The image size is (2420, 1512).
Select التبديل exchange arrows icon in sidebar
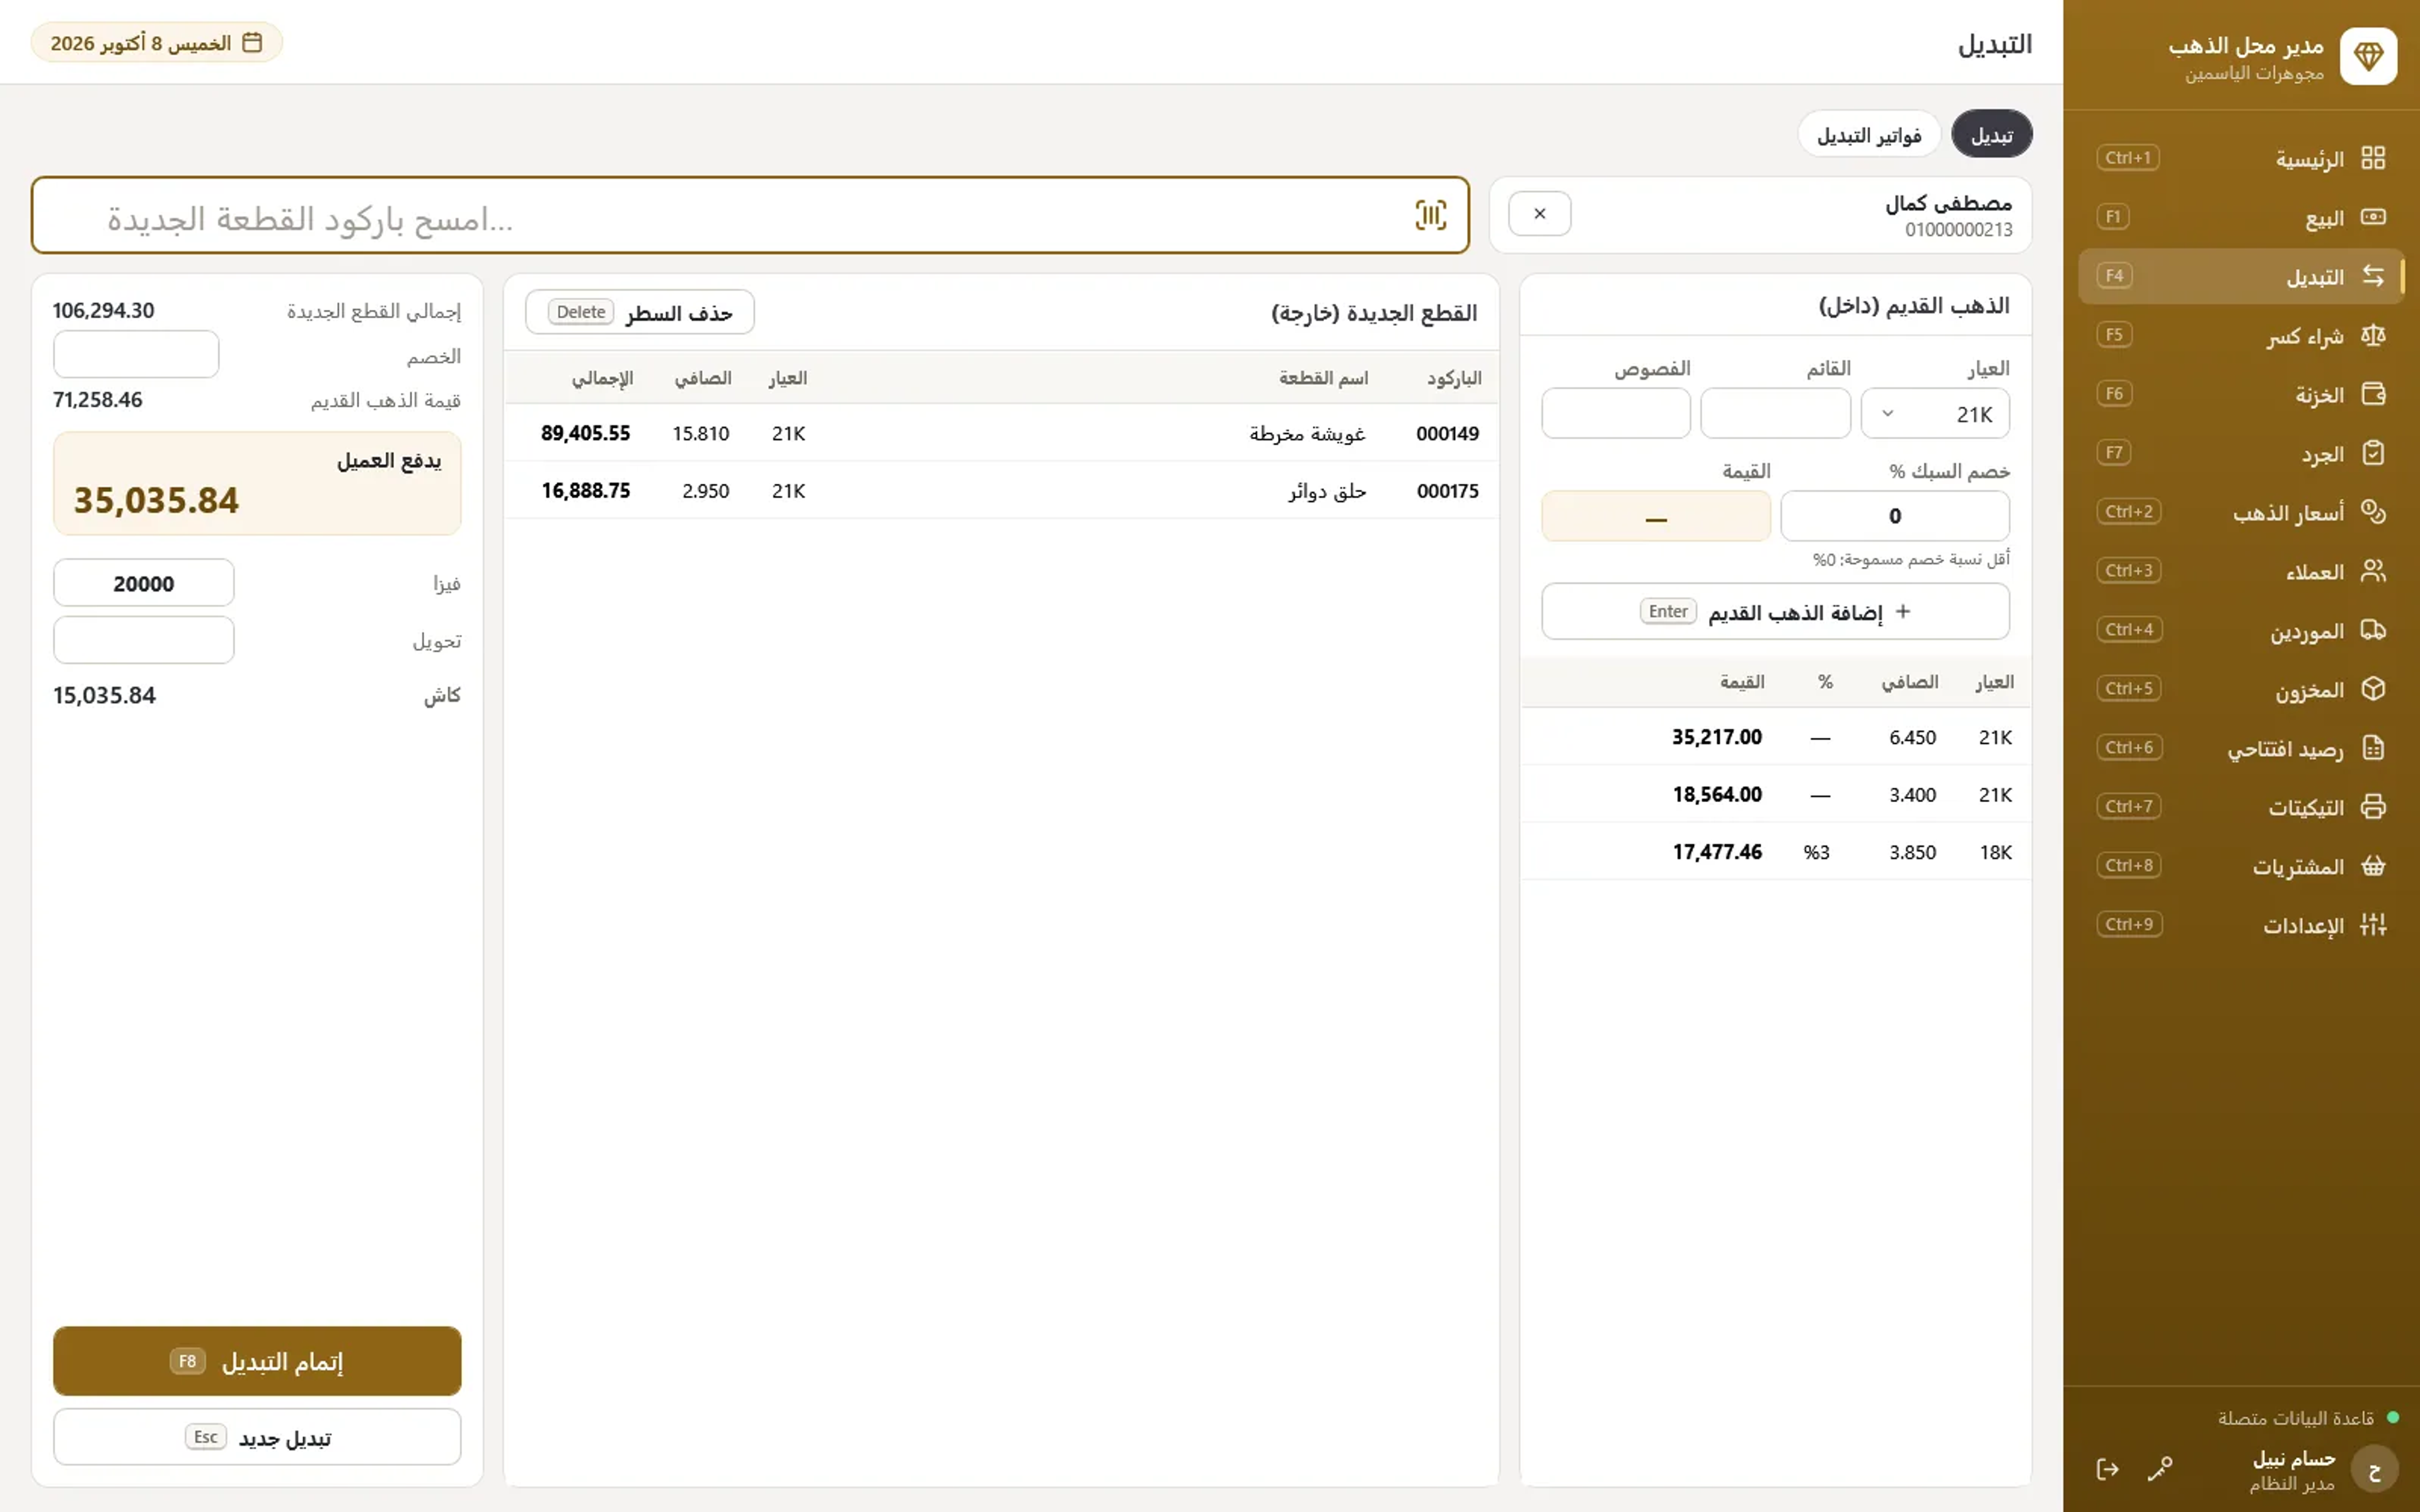[2373, 276]
